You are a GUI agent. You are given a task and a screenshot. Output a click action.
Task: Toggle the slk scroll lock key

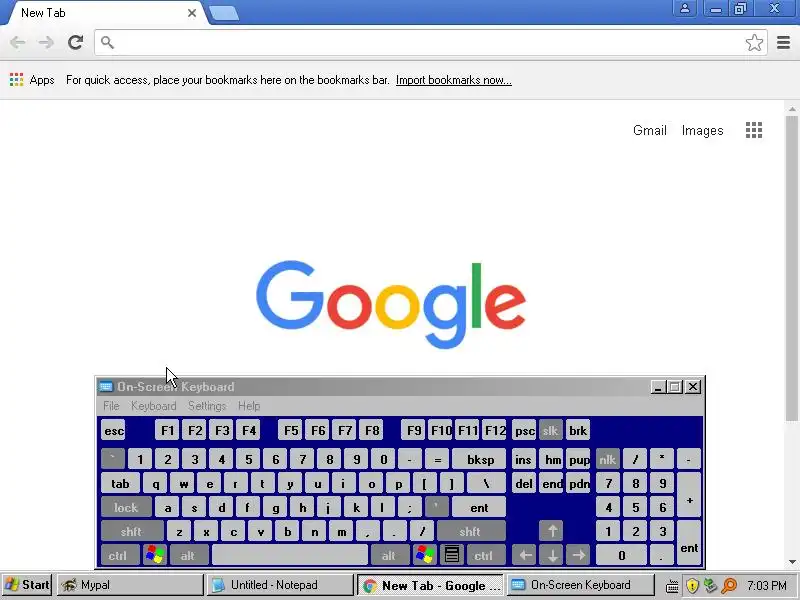pos(551,431)
